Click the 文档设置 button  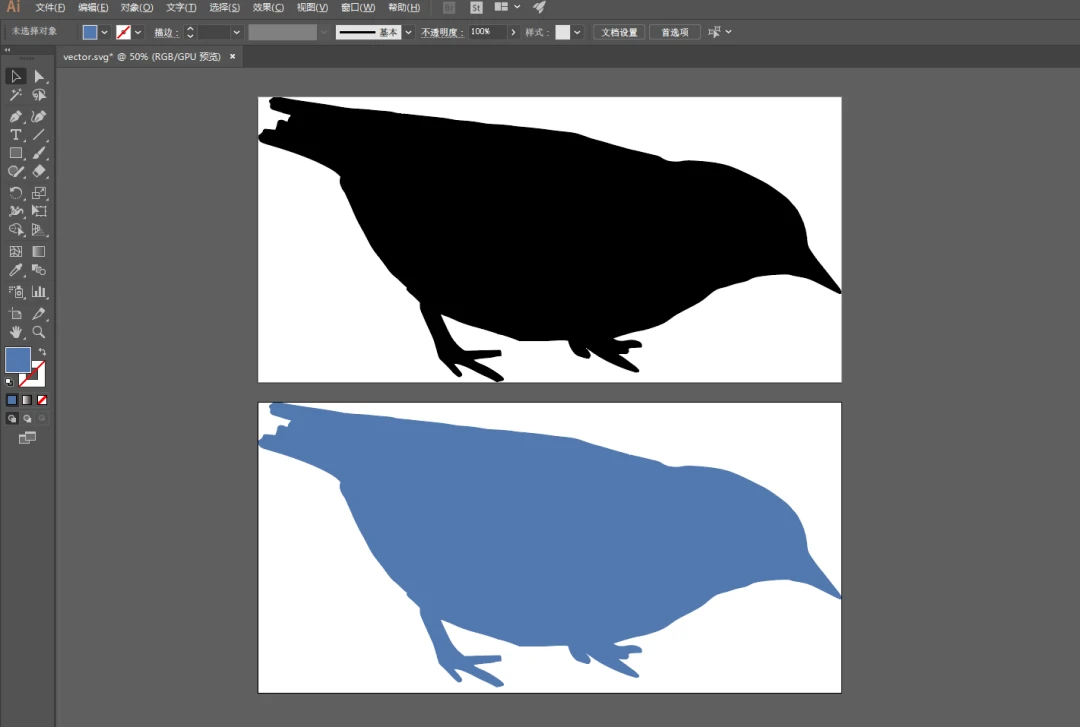pos(619,32)
